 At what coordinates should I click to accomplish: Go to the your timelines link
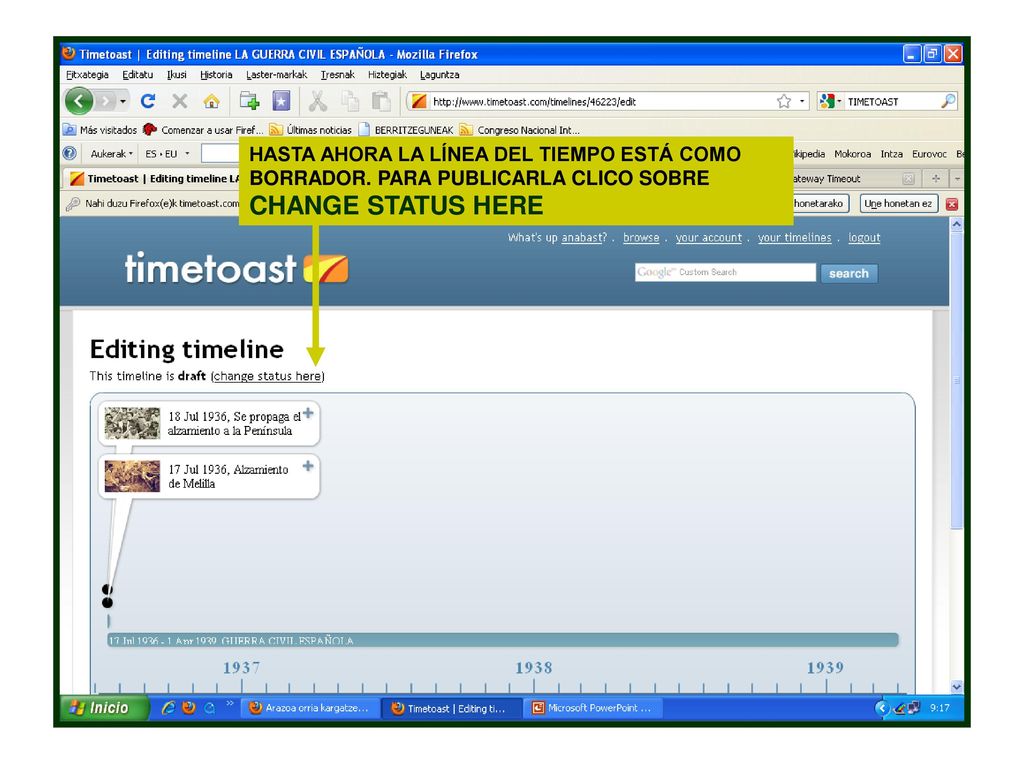(795, 238)
